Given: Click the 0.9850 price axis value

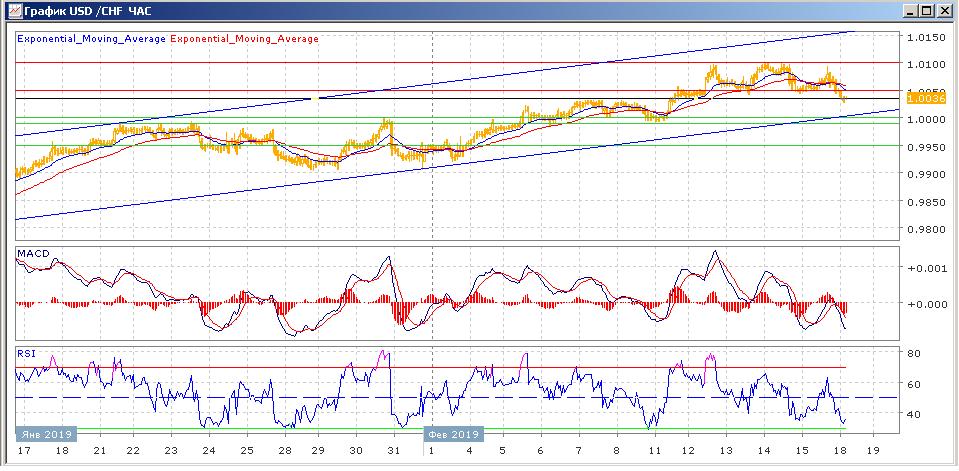Looking at the screenshot, I should pyautogui.click(x=926, y=202).
